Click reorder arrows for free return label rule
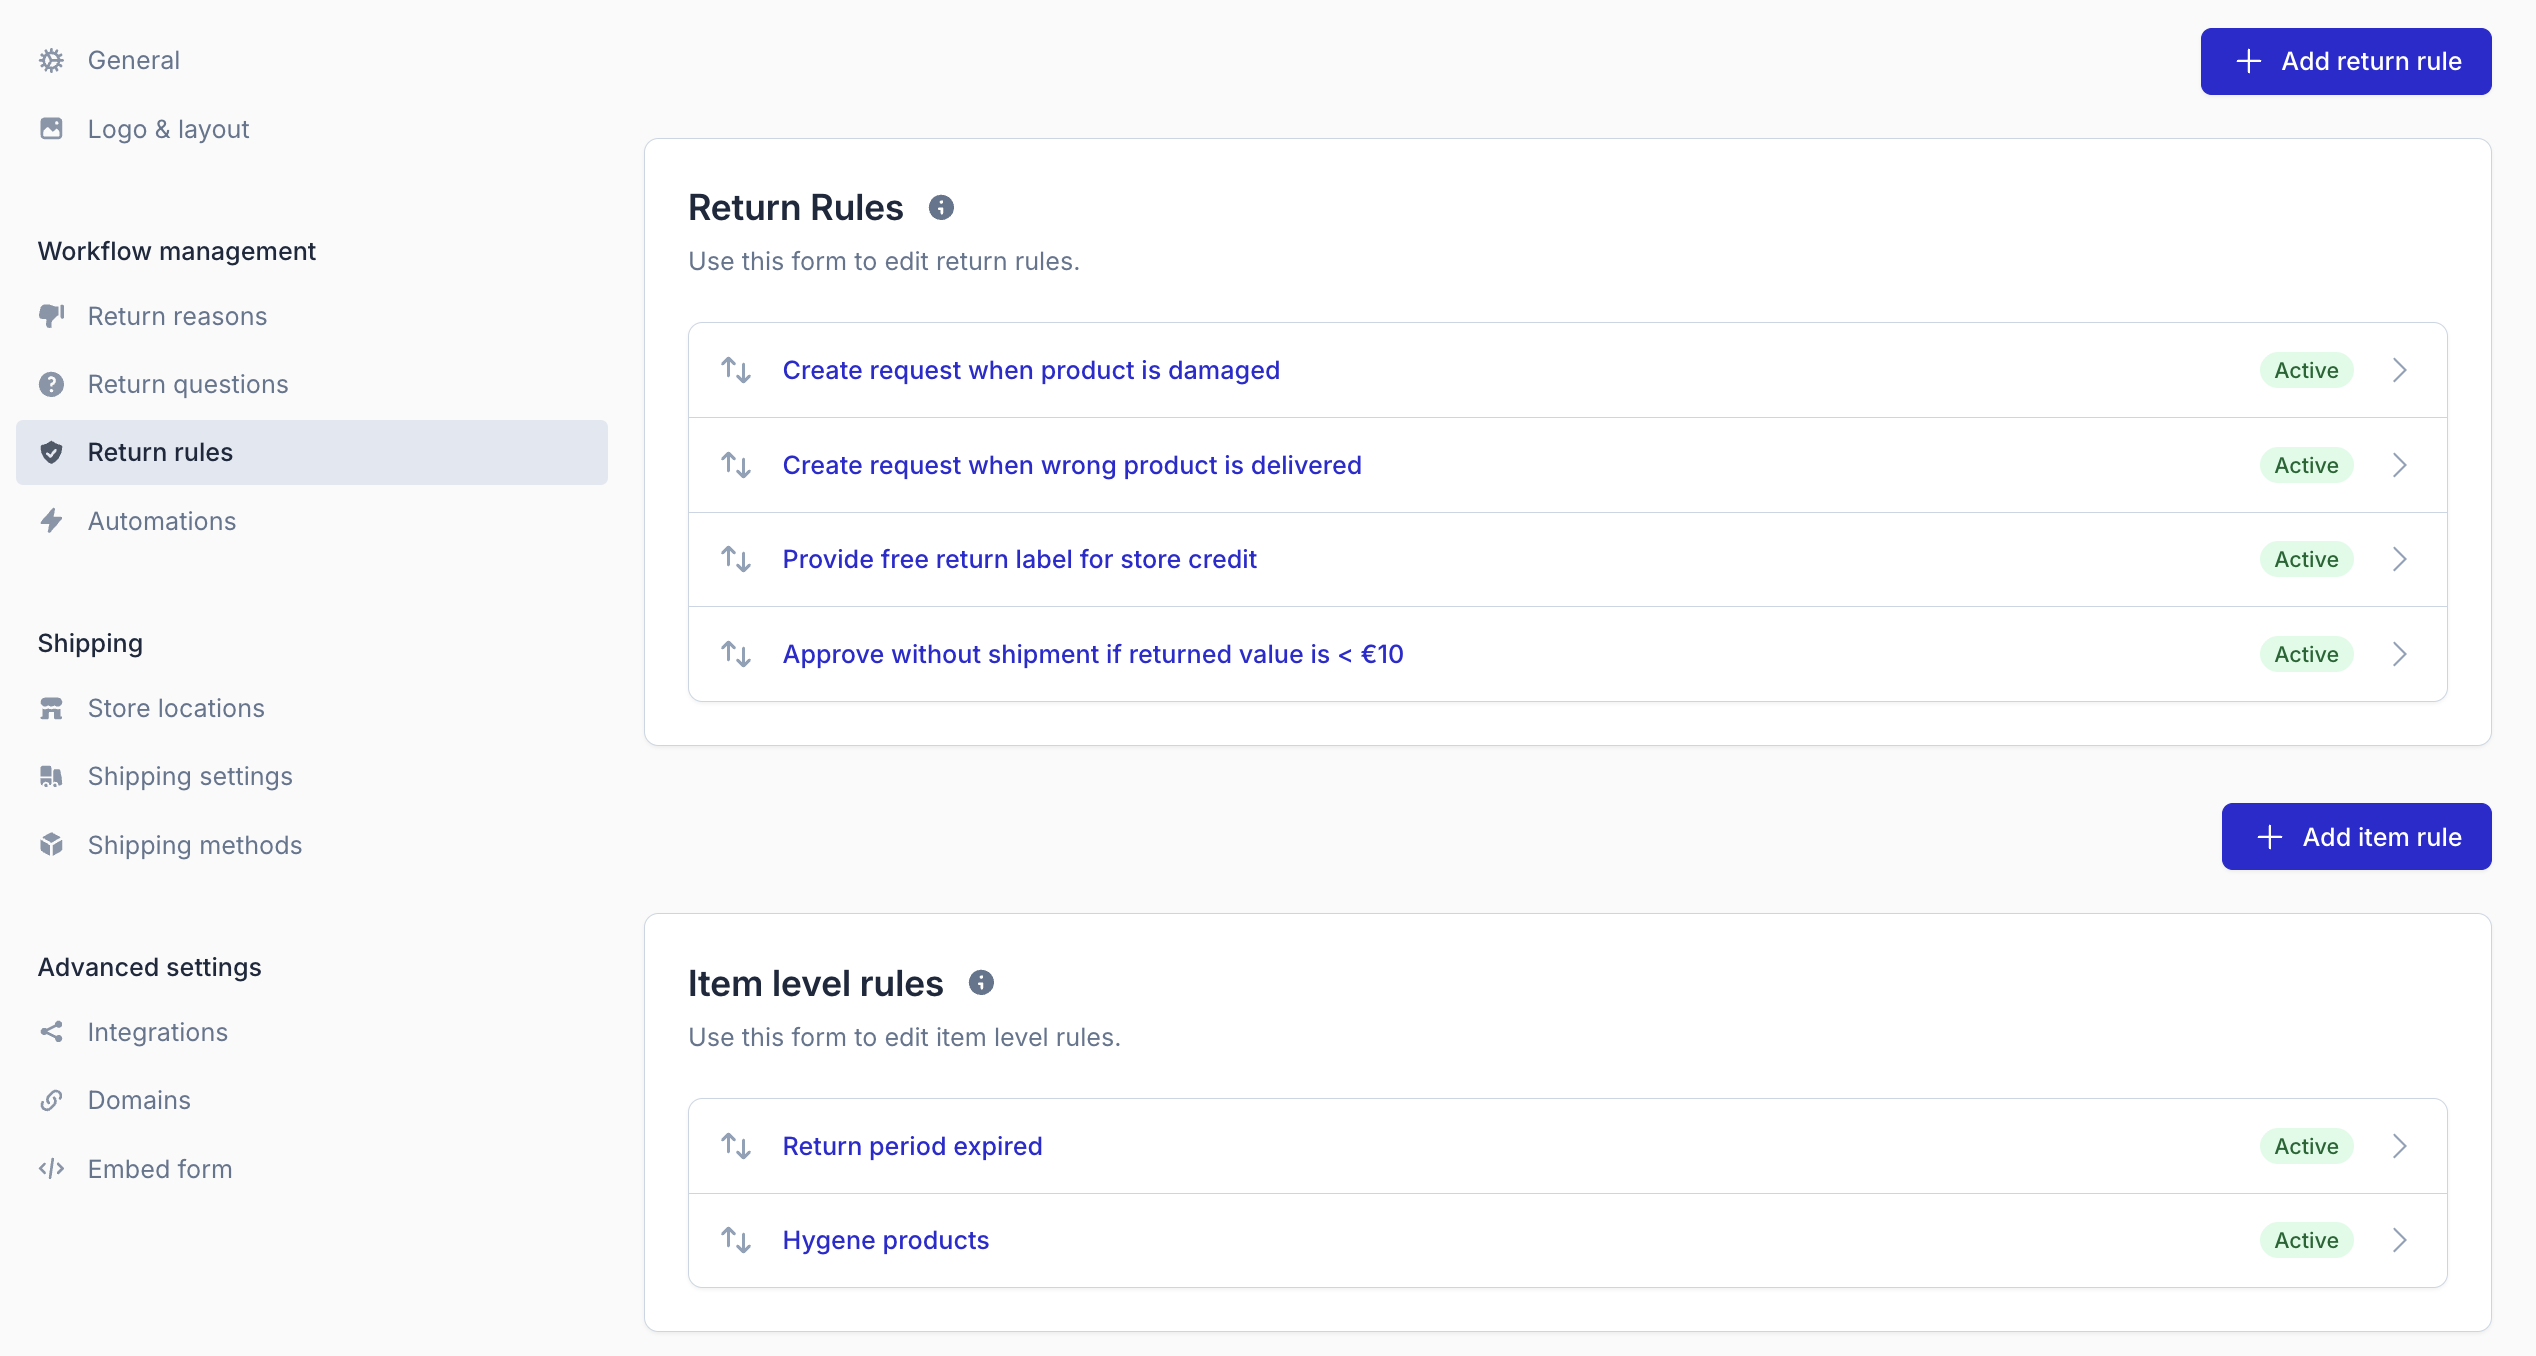The width and height of the screenshot is (2536, 1356). [x=736, y=559]
